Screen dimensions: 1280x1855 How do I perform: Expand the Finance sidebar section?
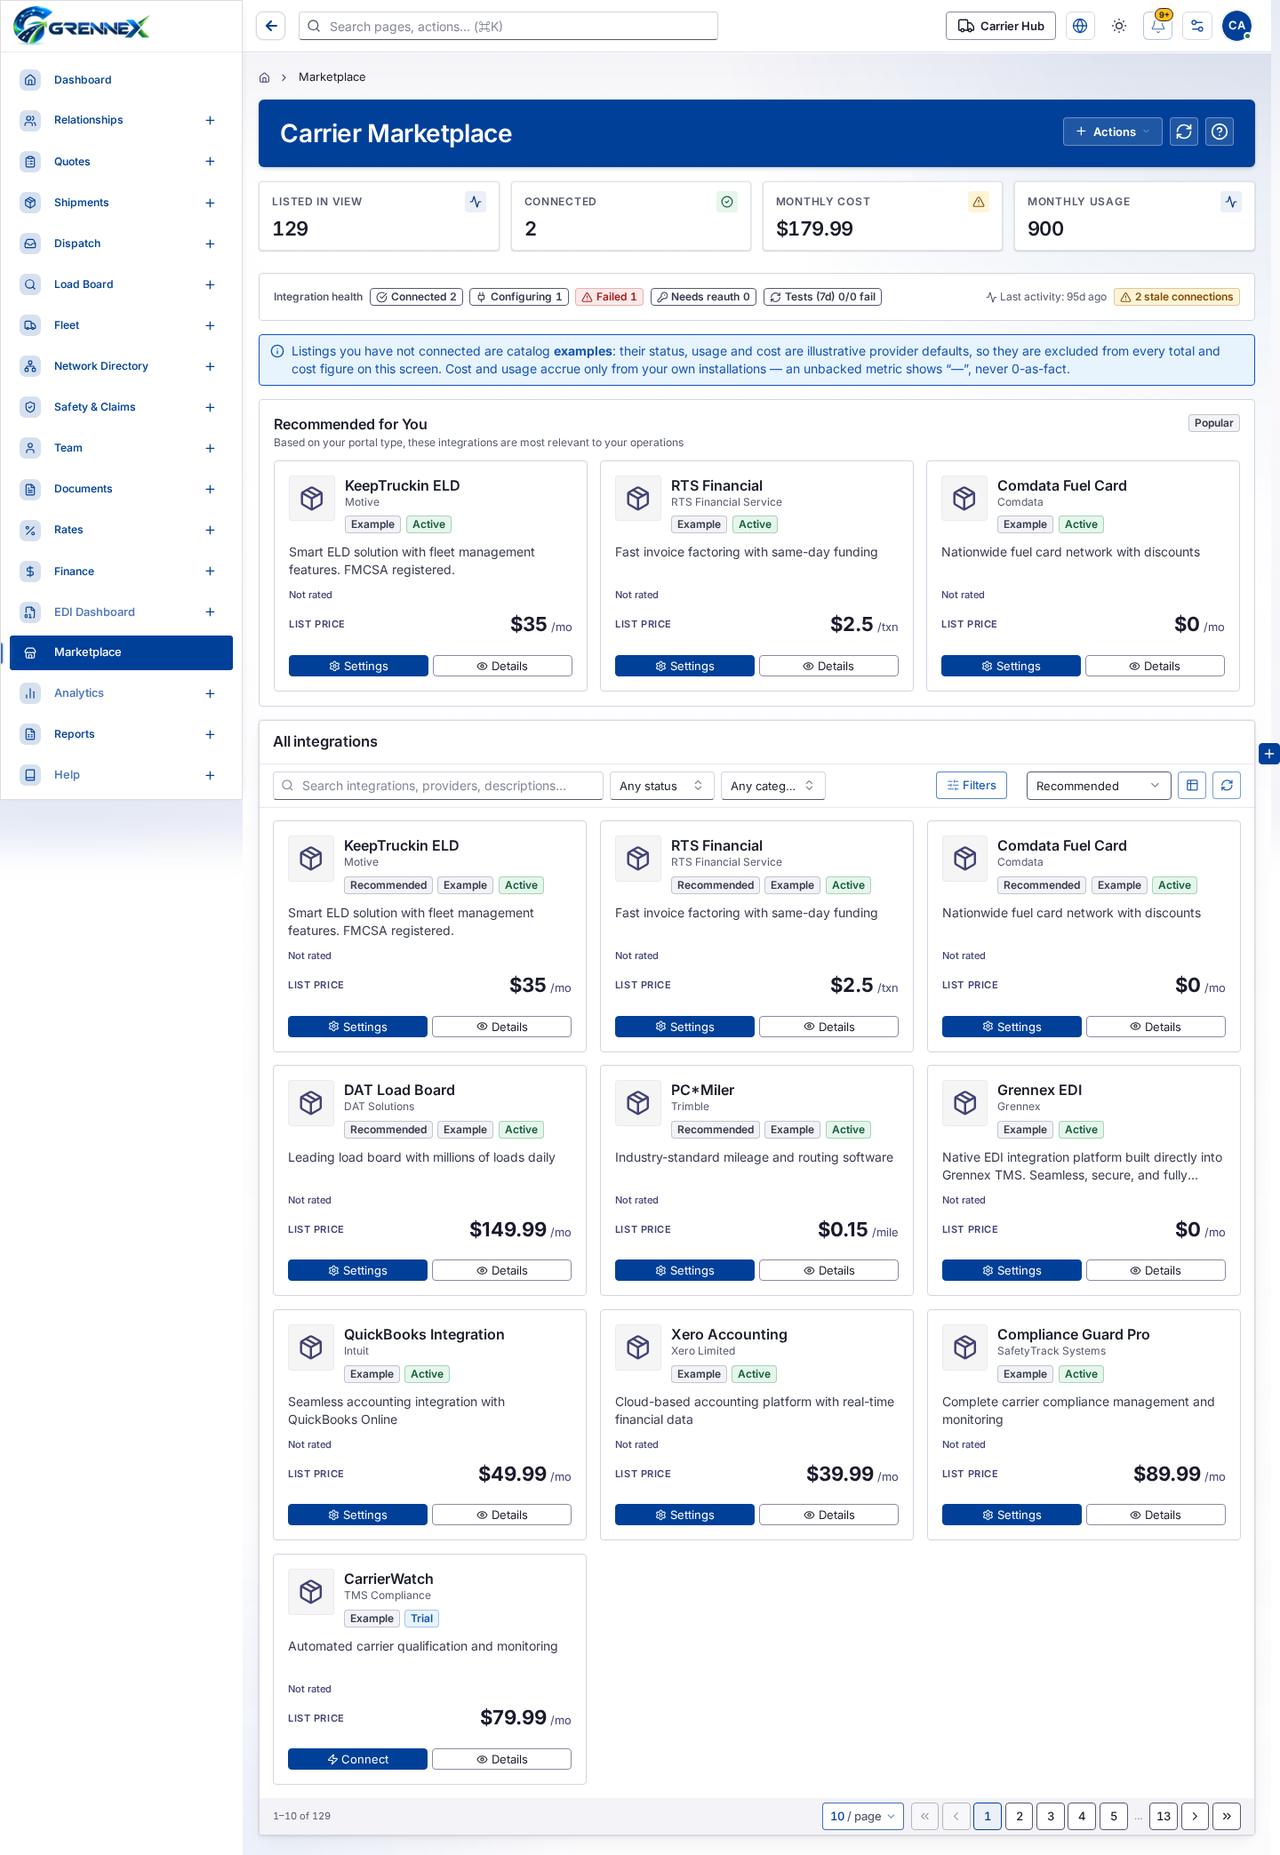click(x=210, y=572)
